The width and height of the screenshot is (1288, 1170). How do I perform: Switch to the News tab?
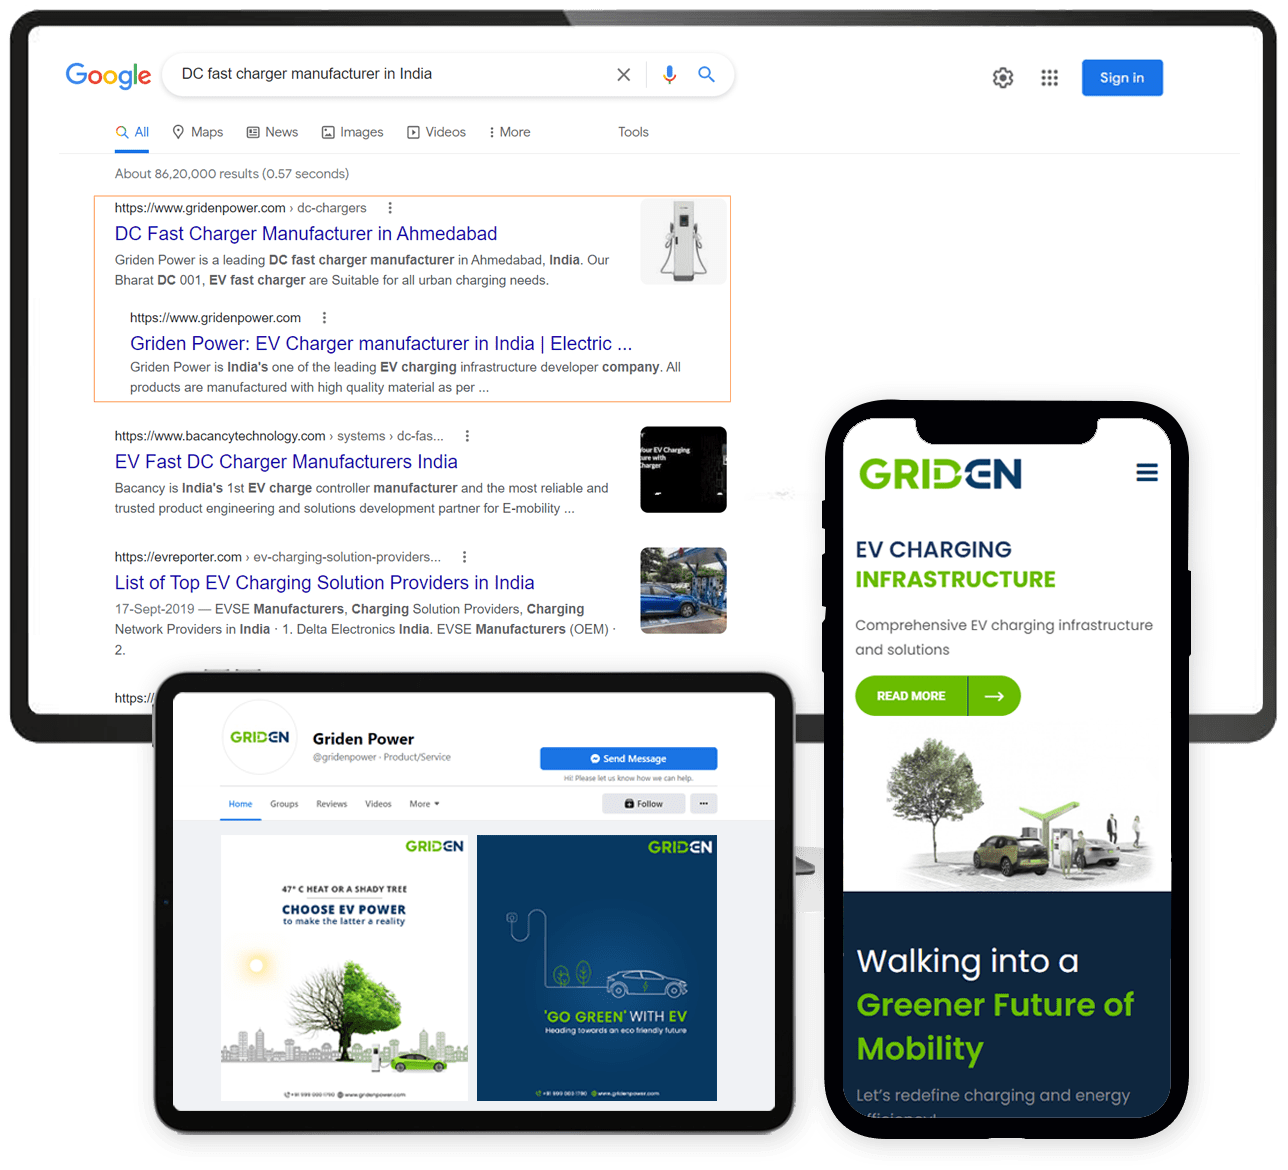click(272, 132)
